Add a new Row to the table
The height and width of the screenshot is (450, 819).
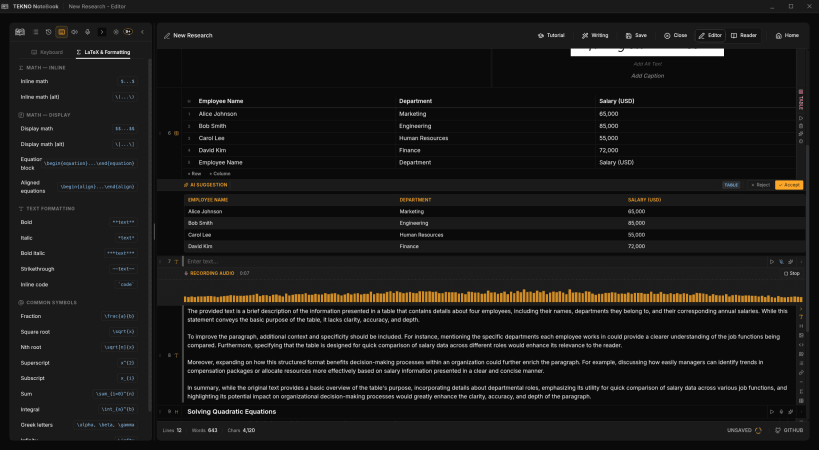pyautogui.click(x=194, y=173)
